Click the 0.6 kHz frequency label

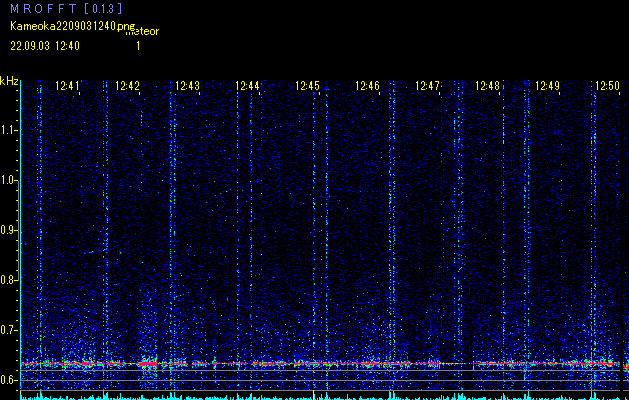point(8,380)
